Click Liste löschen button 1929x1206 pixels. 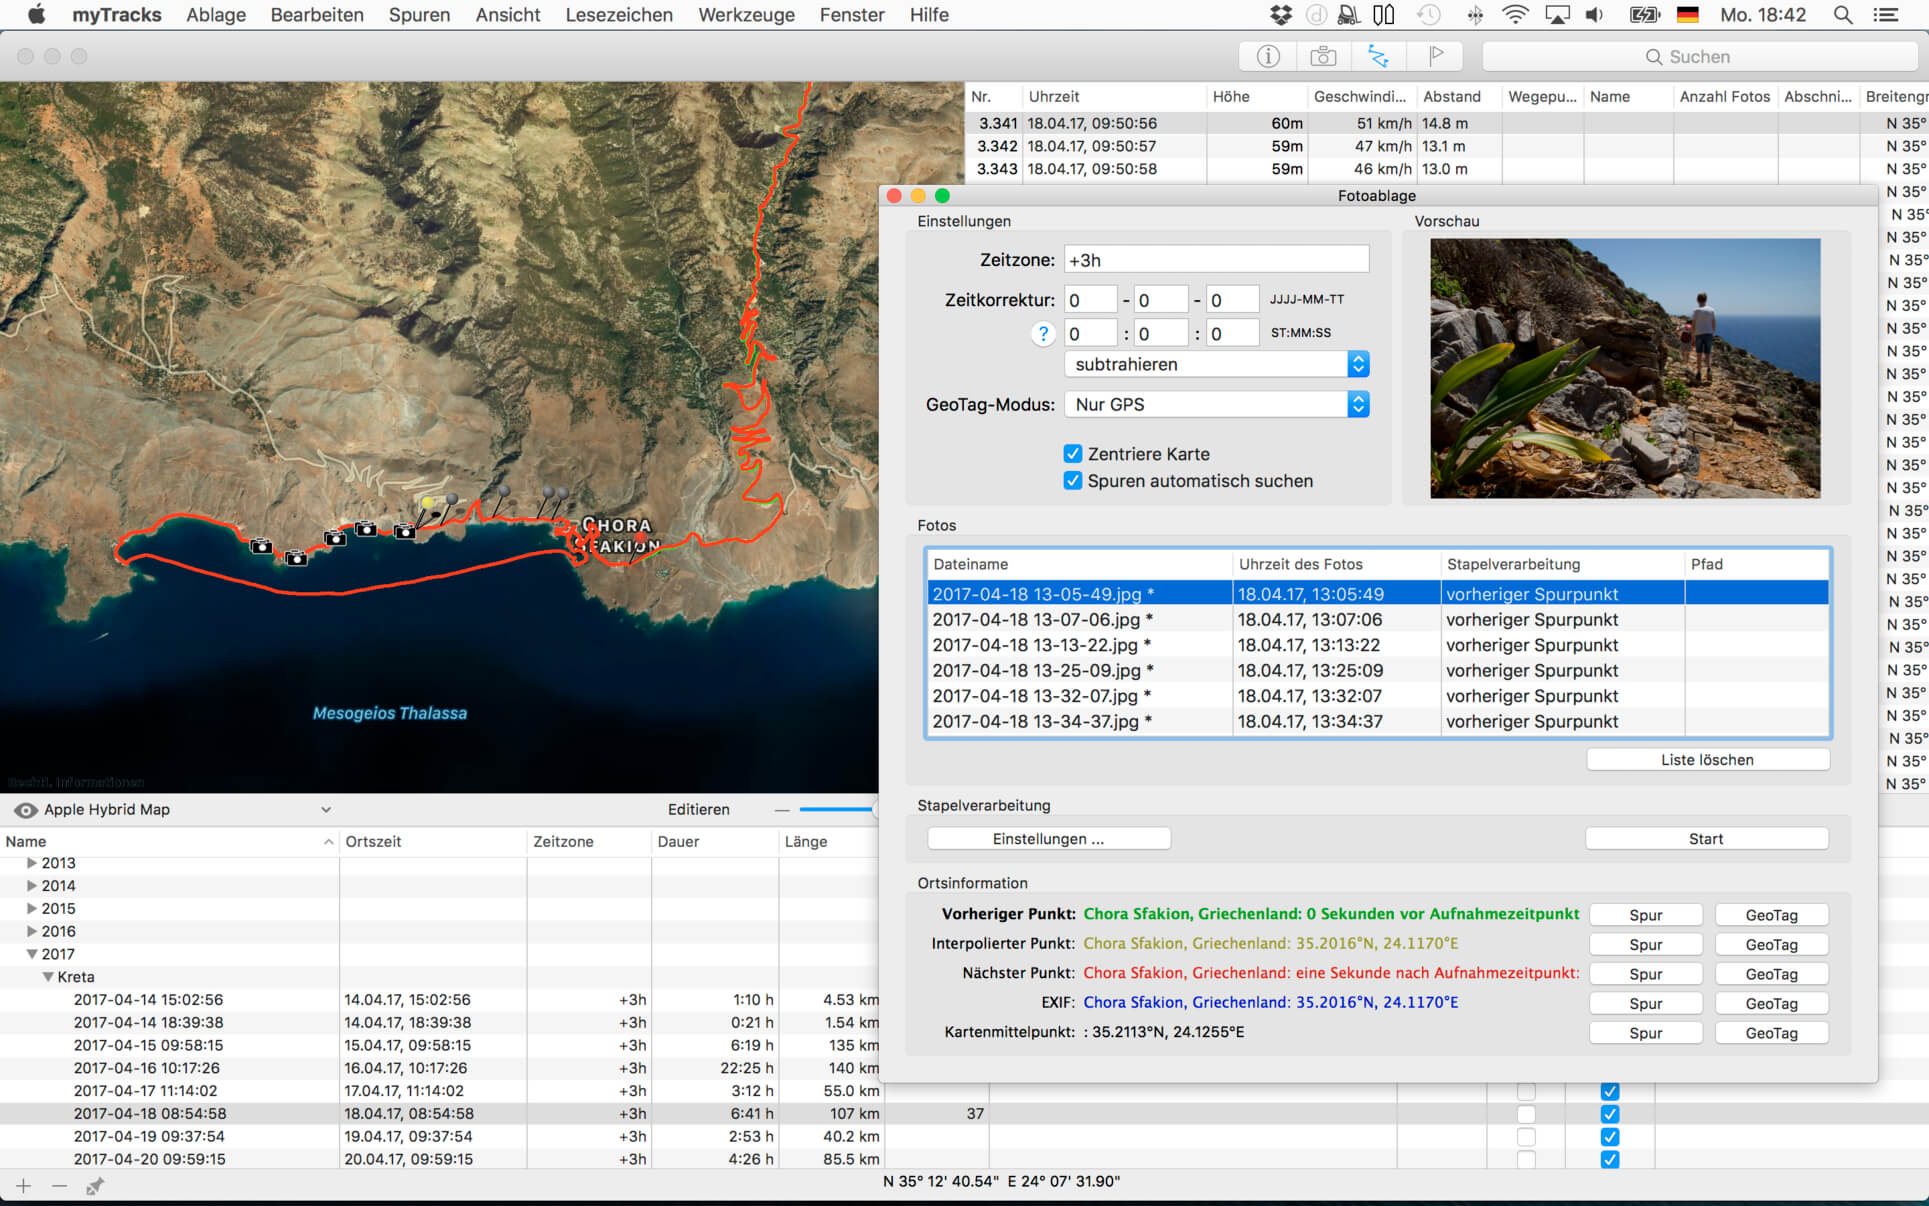click(x=1707, y=760)
